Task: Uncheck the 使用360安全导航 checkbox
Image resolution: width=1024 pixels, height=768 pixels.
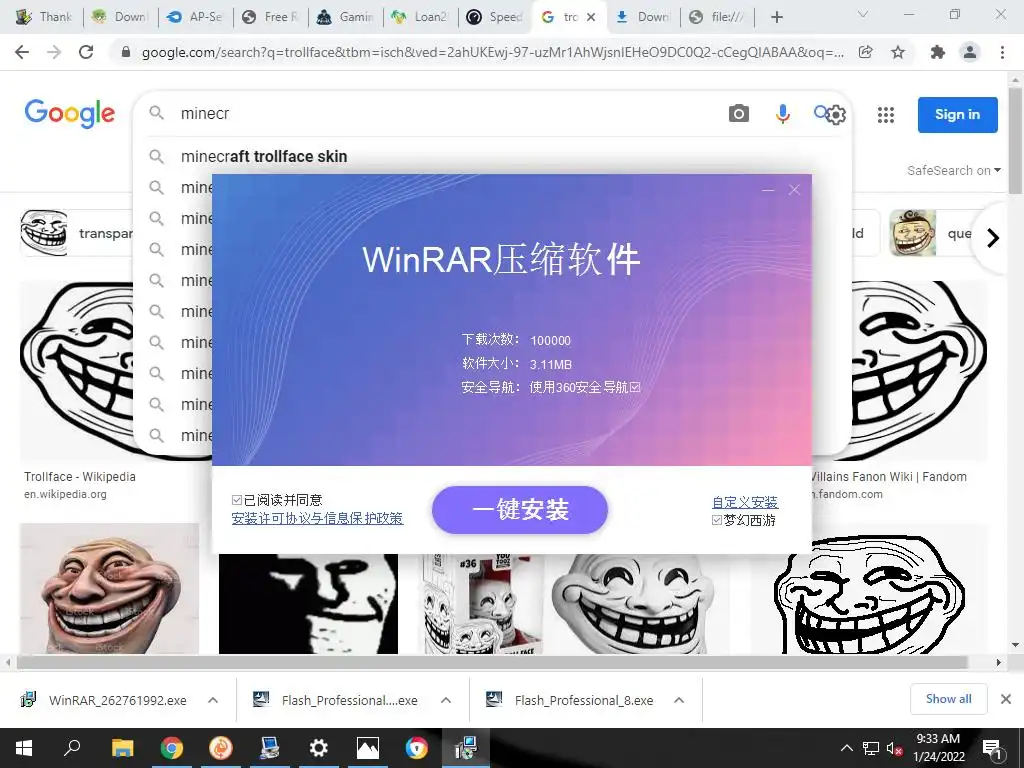Action: (635, 387)
